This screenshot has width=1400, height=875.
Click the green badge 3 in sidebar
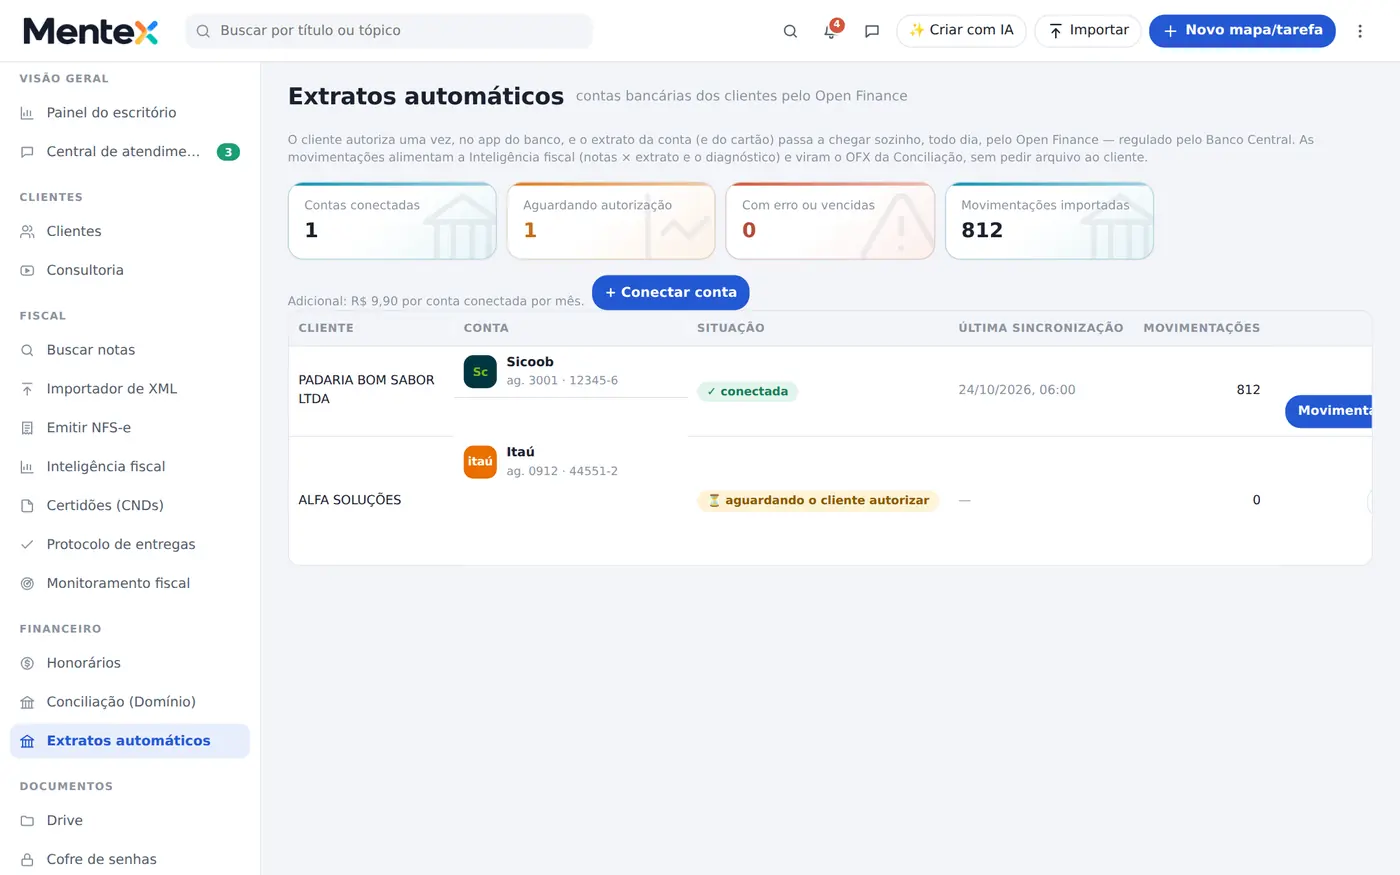228,152
